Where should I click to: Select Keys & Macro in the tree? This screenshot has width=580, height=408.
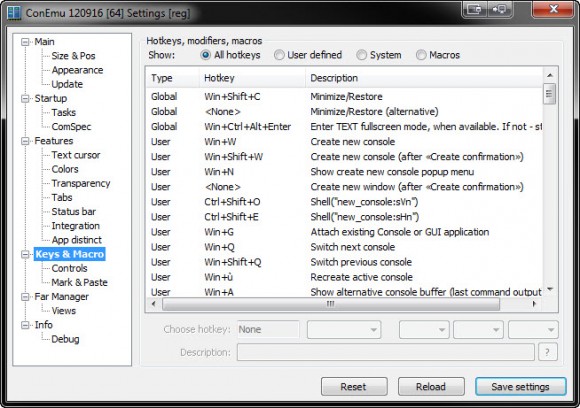point(70,254)
